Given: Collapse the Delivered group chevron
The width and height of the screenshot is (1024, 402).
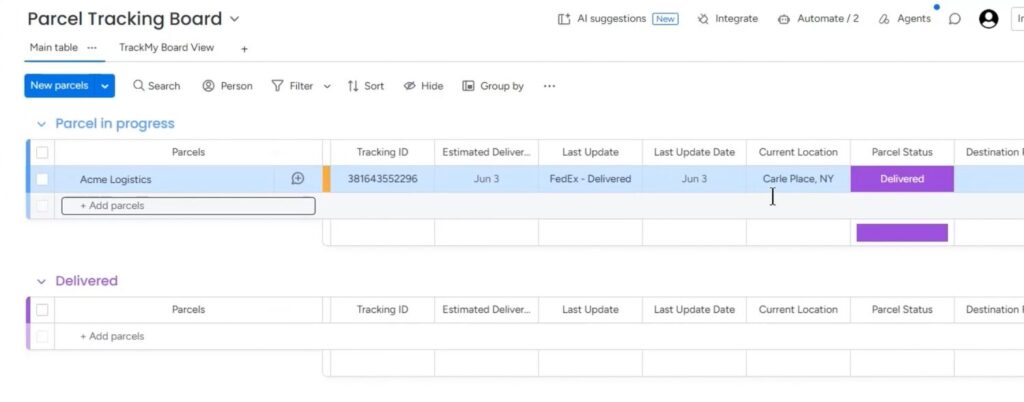Looking at the screenshot, I should click(x=42, y=281).
